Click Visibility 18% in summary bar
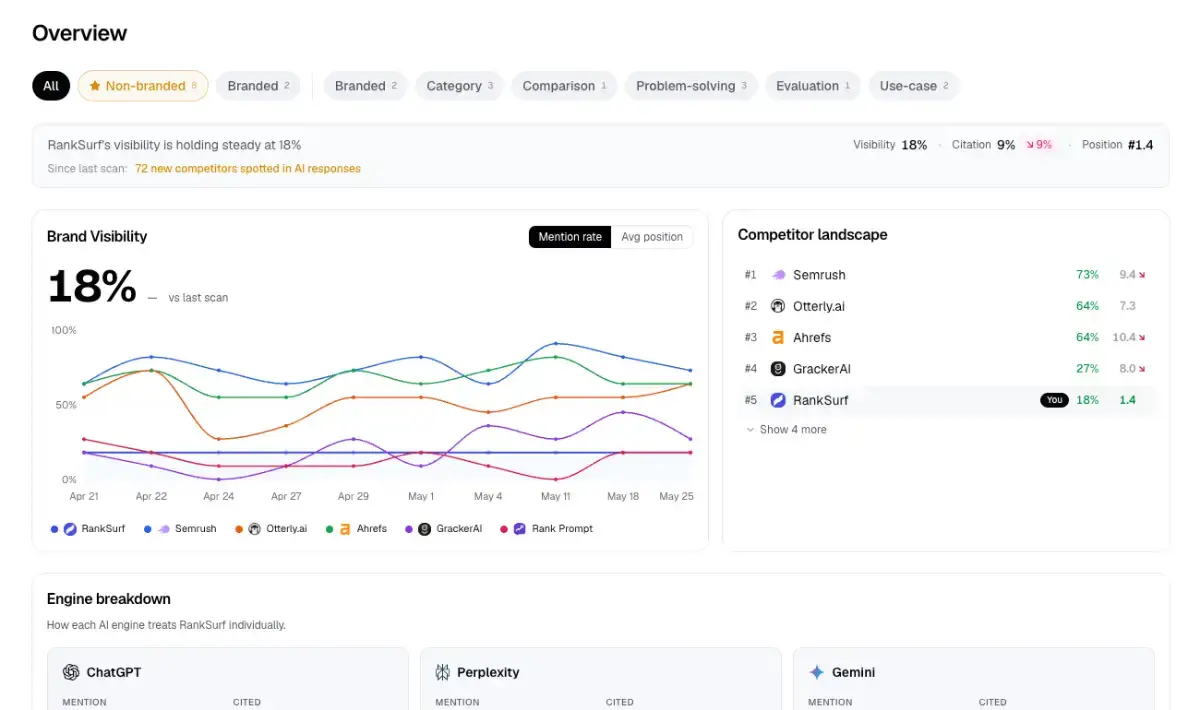This screenshot has height=710, width=1200. tap(890, 145)
